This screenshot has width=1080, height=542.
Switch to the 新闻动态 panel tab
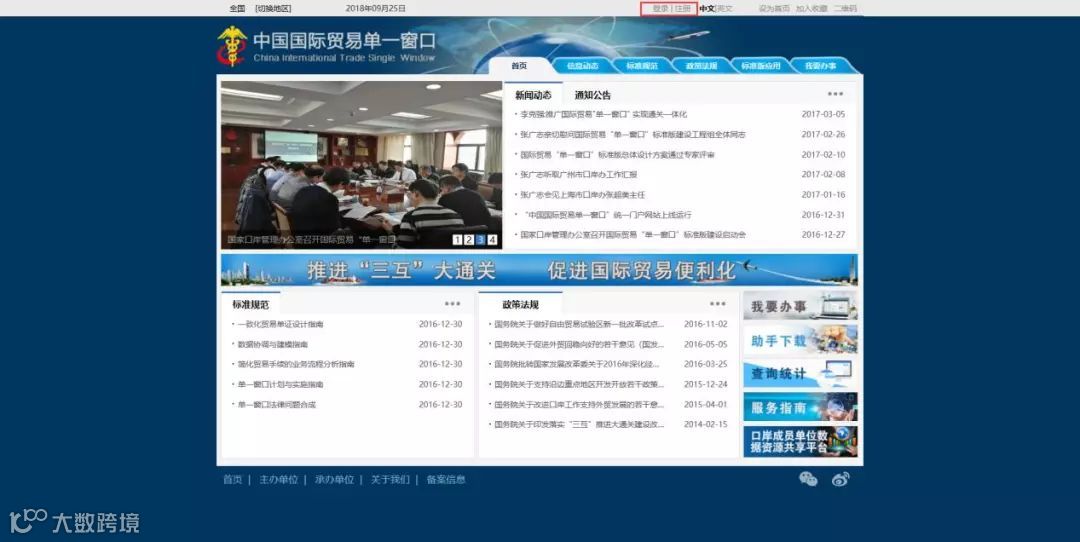point(533,95)
